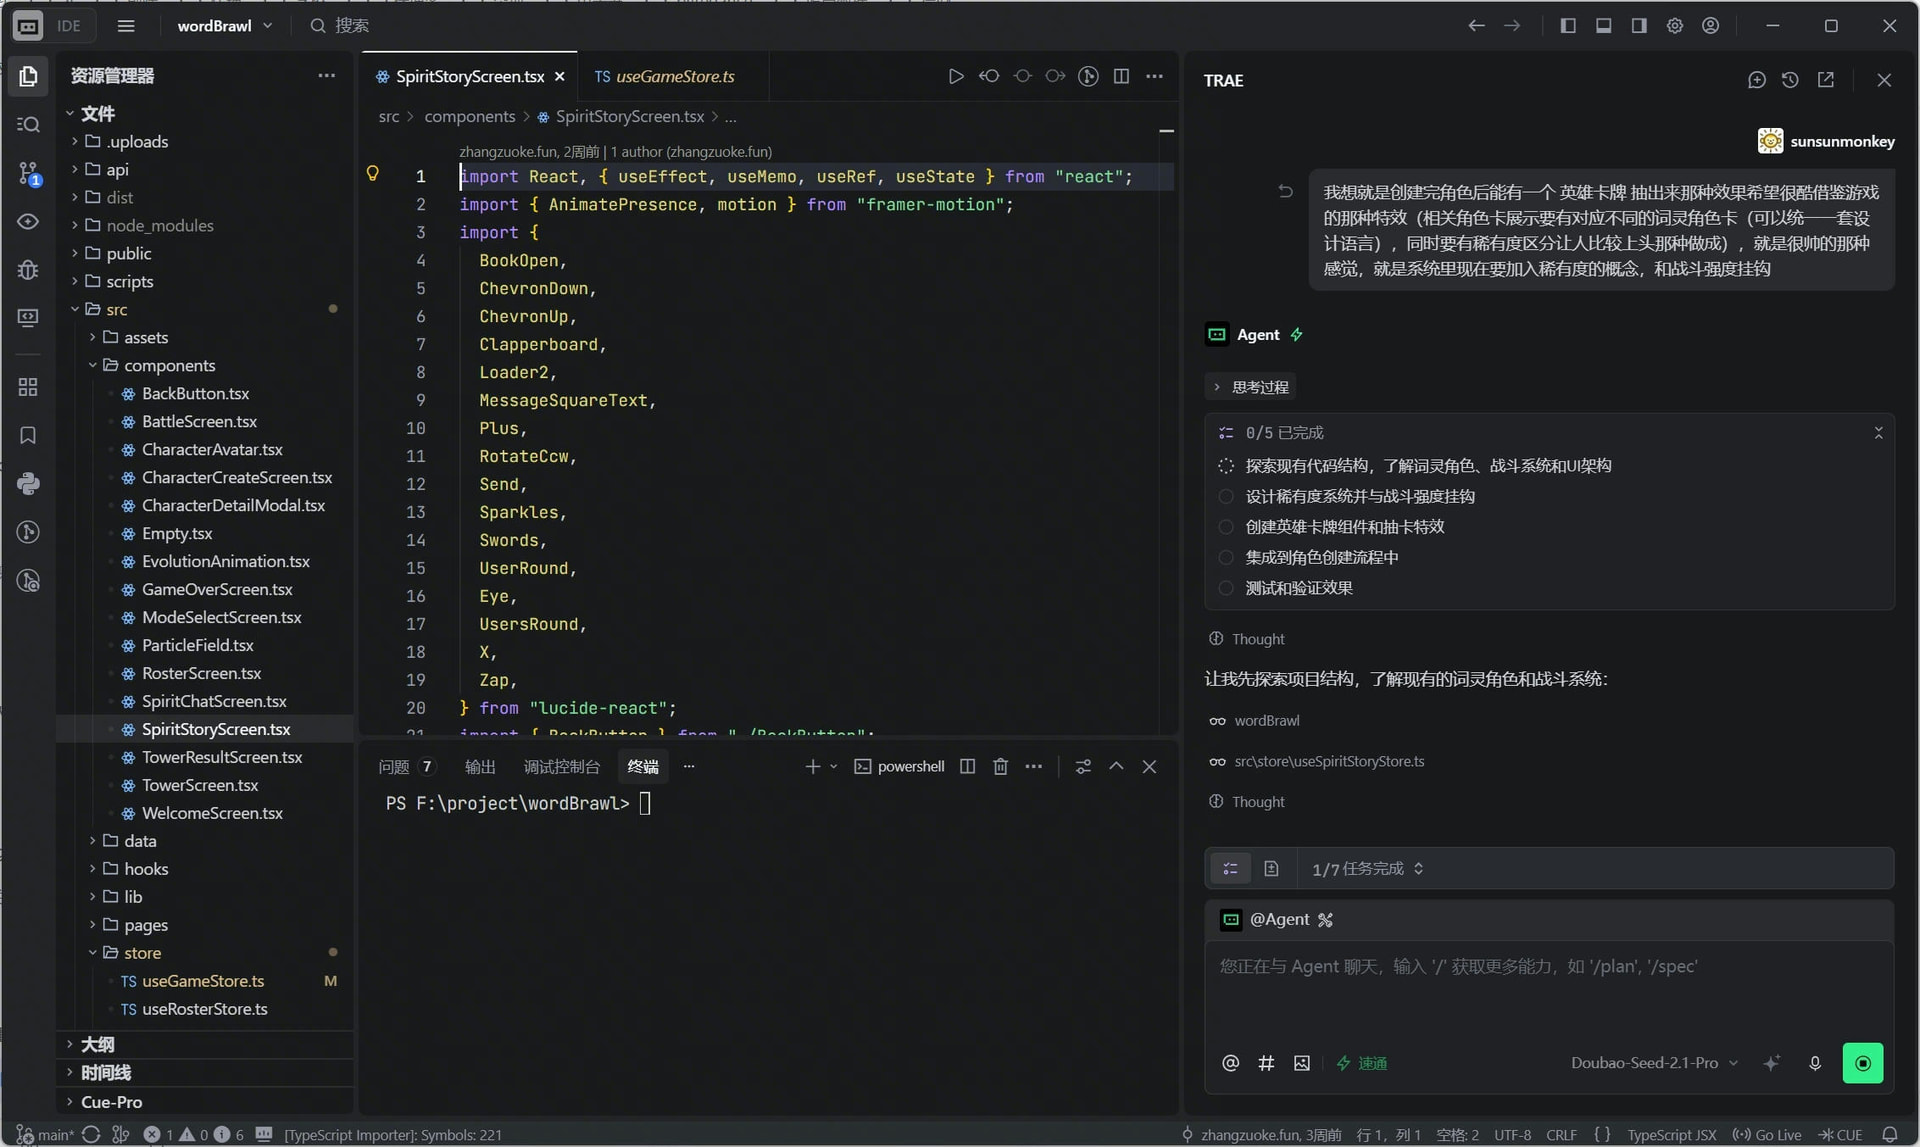1920x1147 pixels.
Task: Open BattleScreen.tsx in the file tree
Action: pyautogui.click(x=199, y=421)
